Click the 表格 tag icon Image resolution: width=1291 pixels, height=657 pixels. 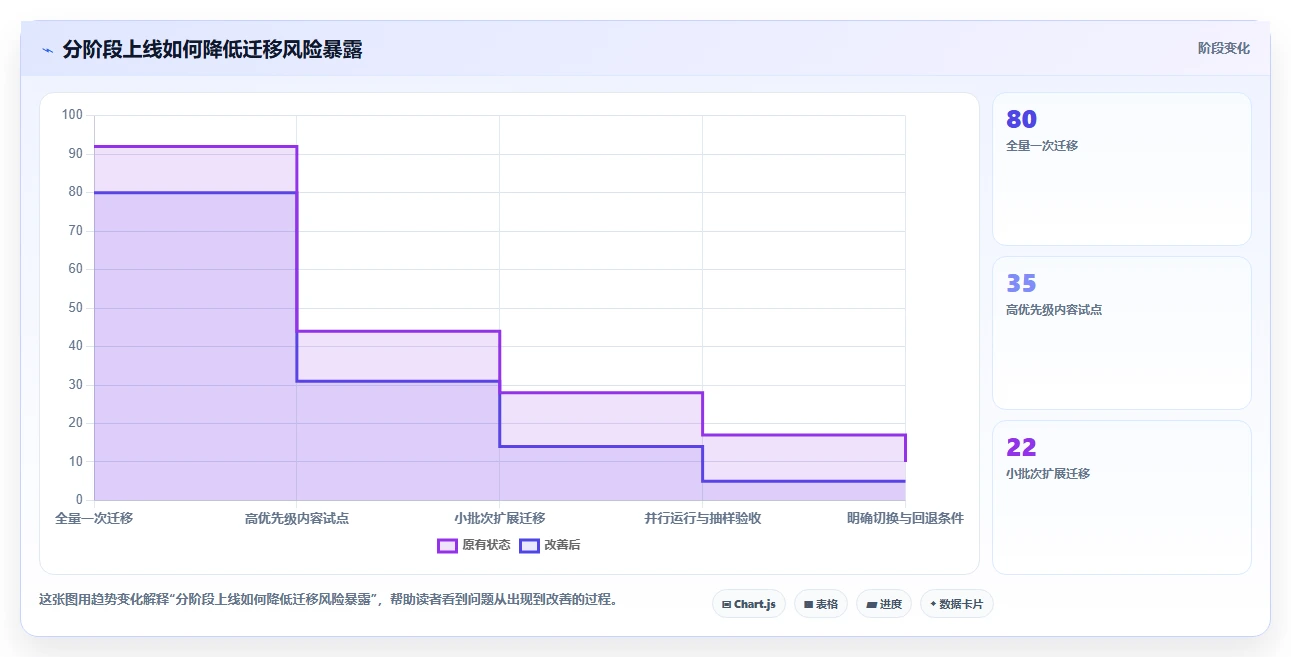(808, 604)
